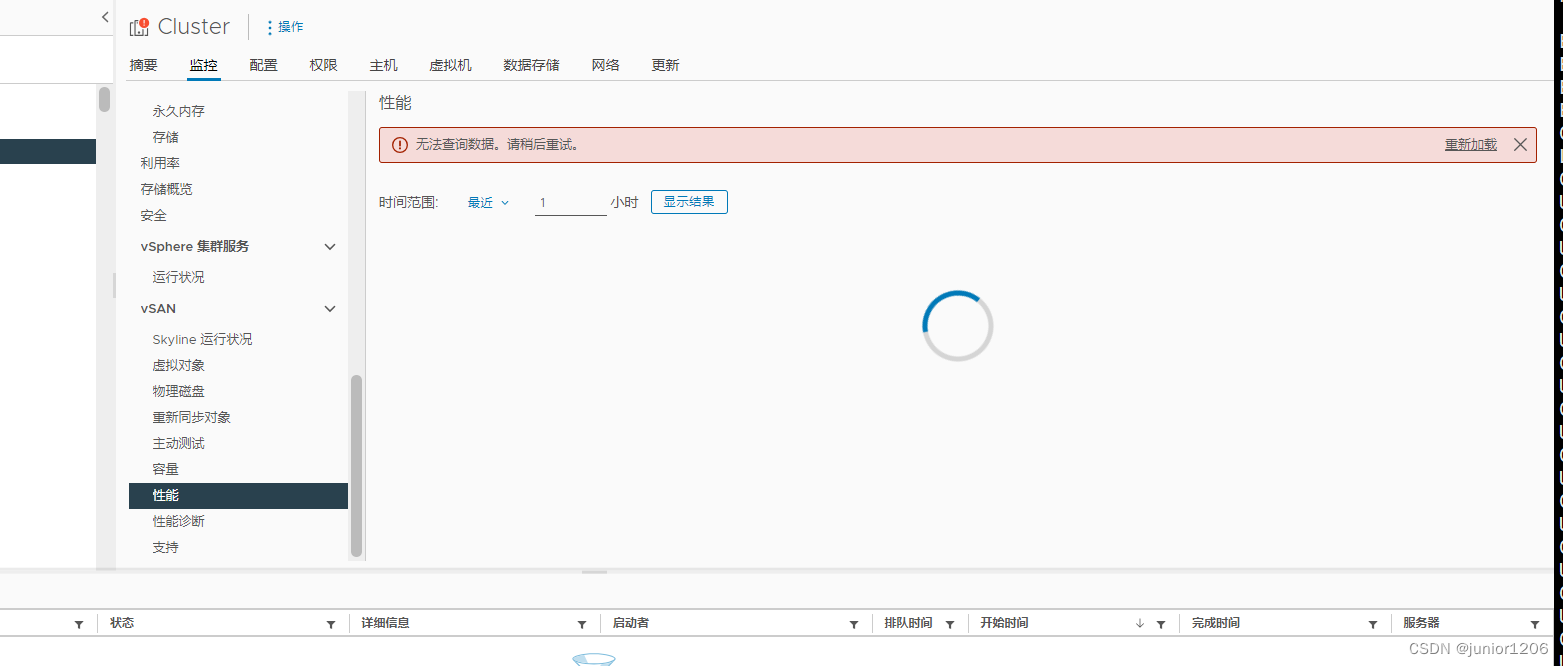Open the 利用率 monitor page
This screenshot has width=1563, height=666.
tap(160, 163)
